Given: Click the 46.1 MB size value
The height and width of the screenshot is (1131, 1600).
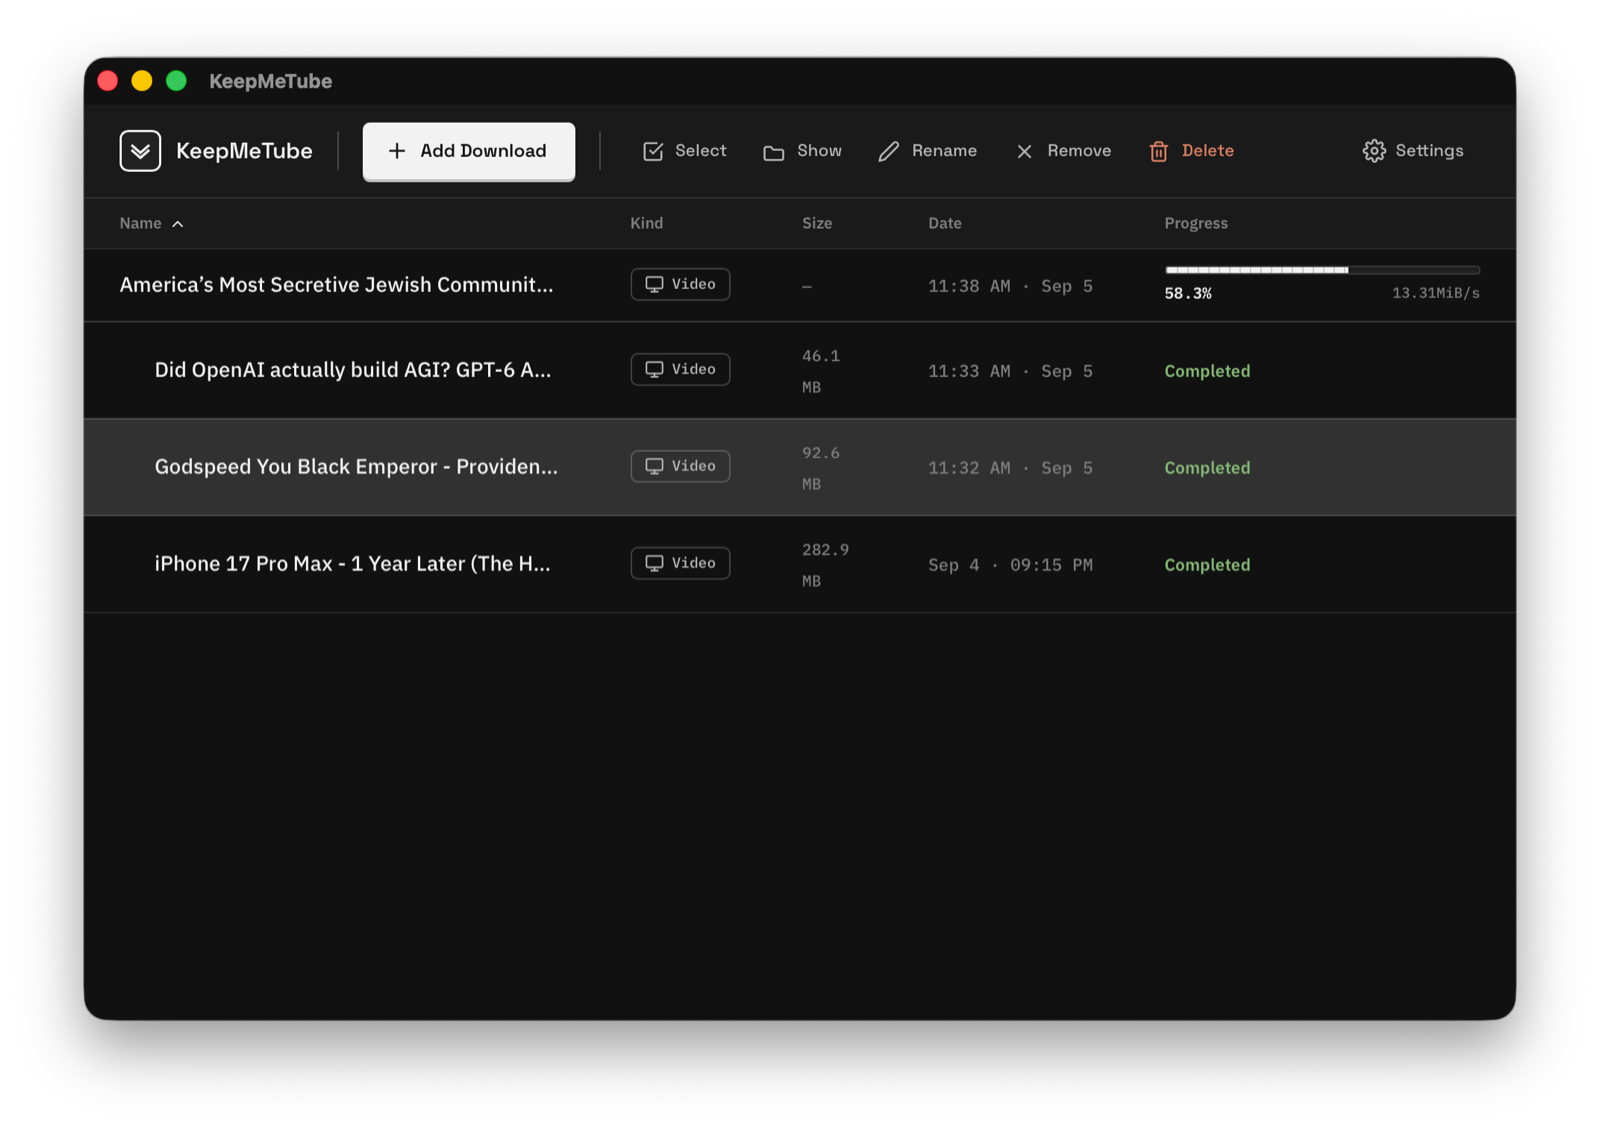Looking at the screenshot, I should [821, 371].
